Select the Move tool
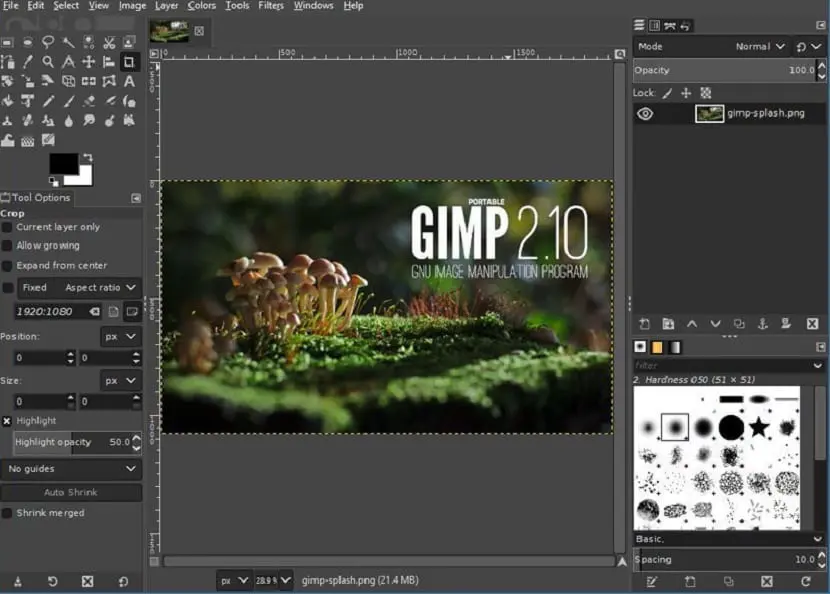Screen dimensions: 830x594 click(90, 61)
